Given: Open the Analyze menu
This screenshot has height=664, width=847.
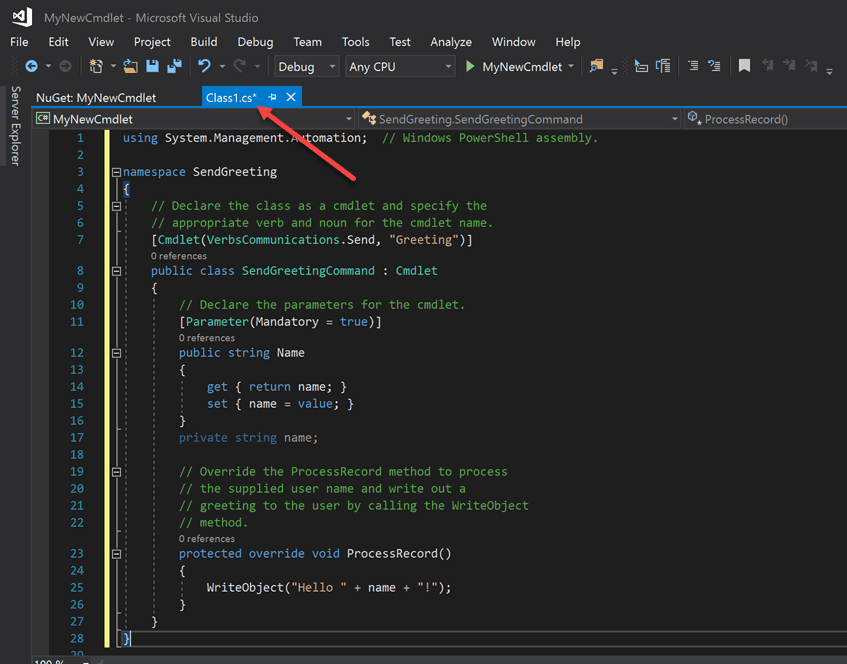Looking at the screenshot, I should pos(450,42).
